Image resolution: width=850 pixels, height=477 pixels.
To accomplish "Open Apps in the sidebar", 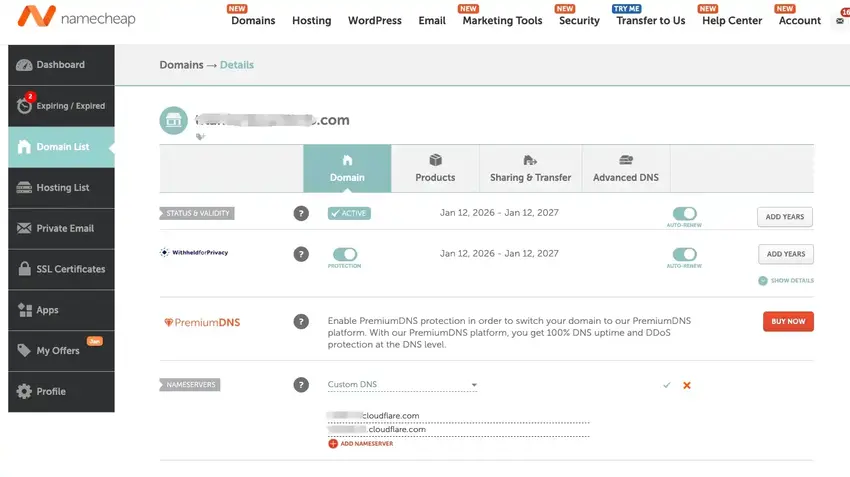I will 61,310.
